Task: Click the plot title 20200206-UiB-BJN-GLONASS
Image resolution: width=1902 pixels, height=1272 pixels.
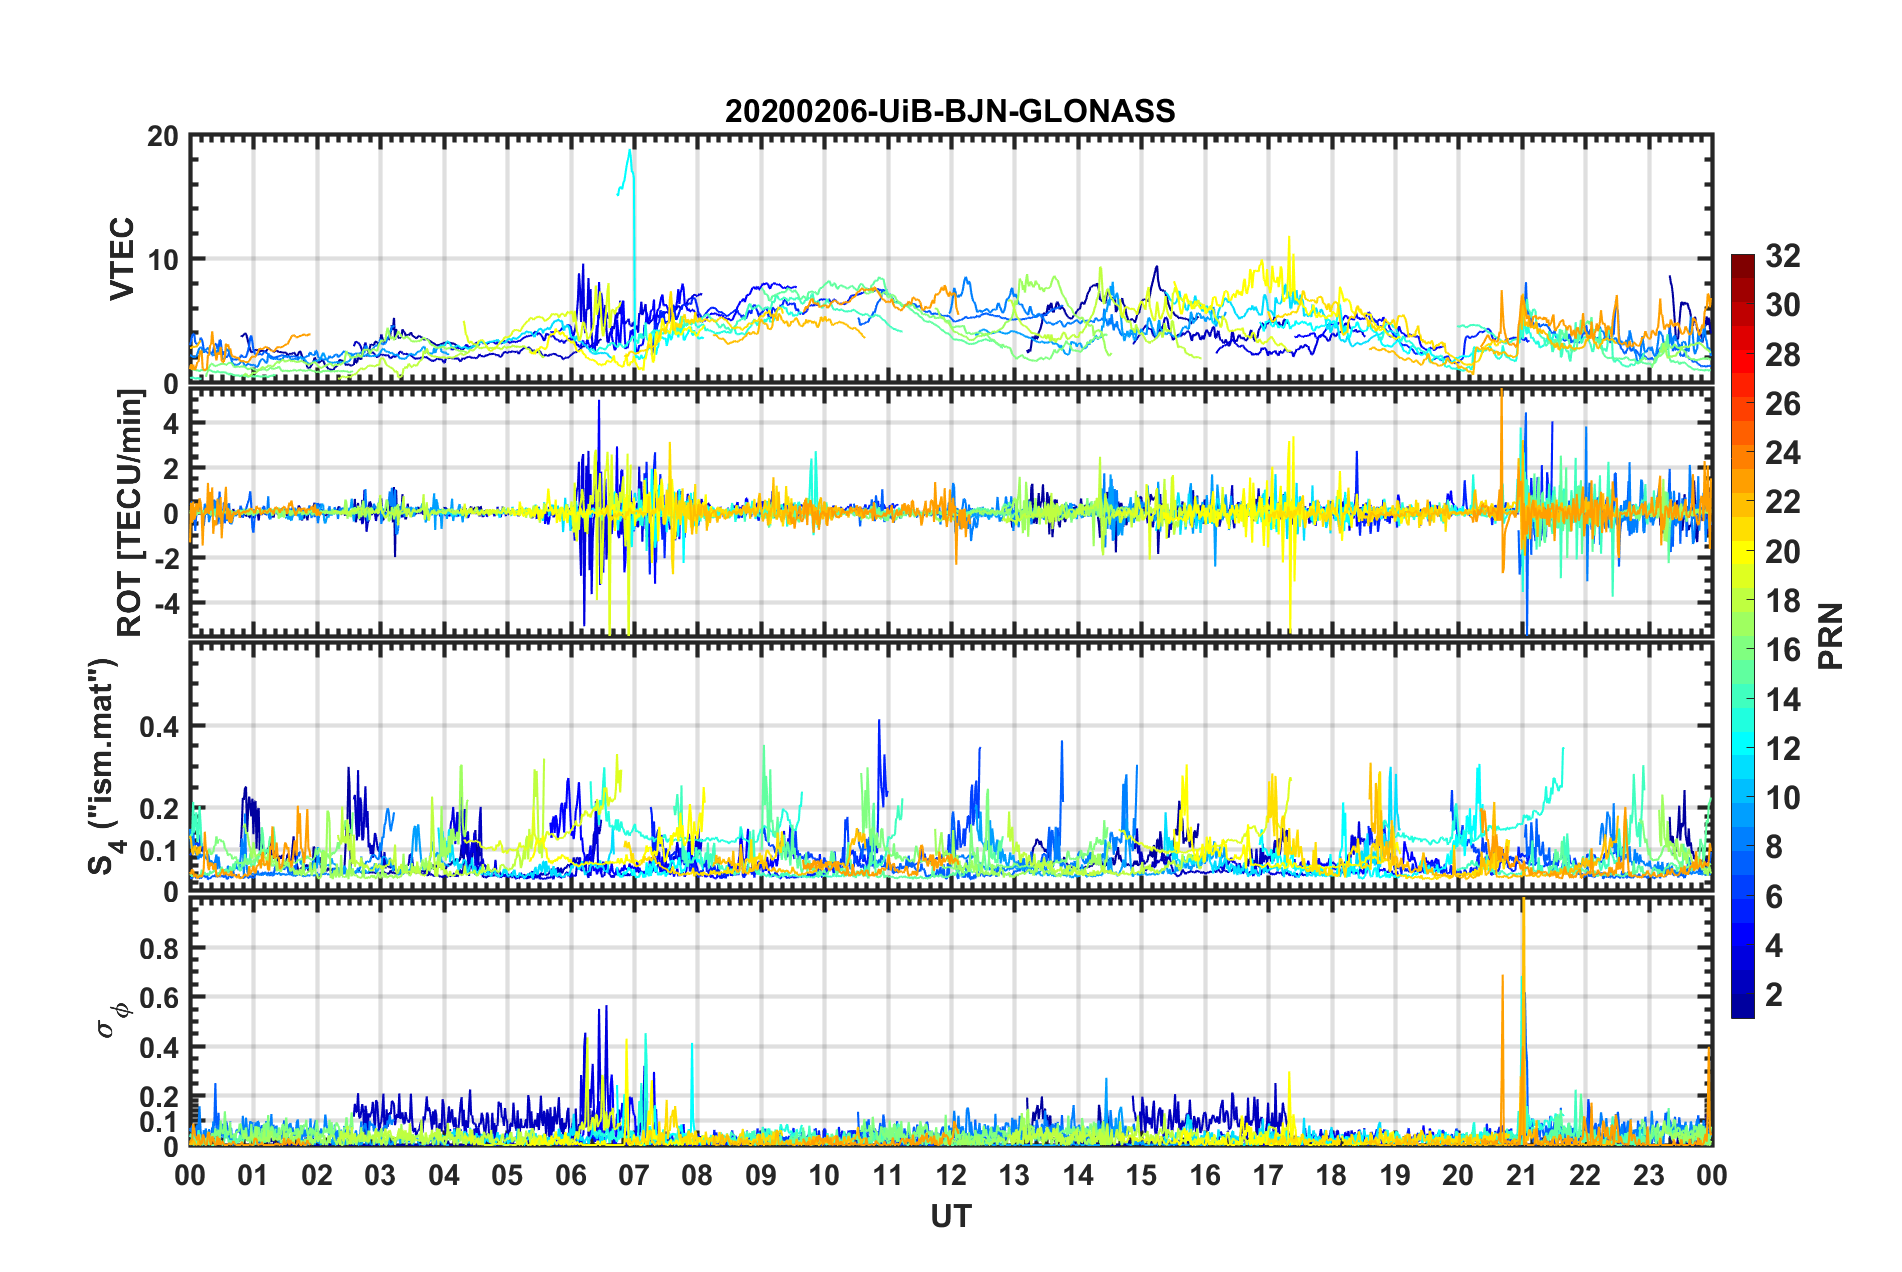Action: (x=950, y=111)
